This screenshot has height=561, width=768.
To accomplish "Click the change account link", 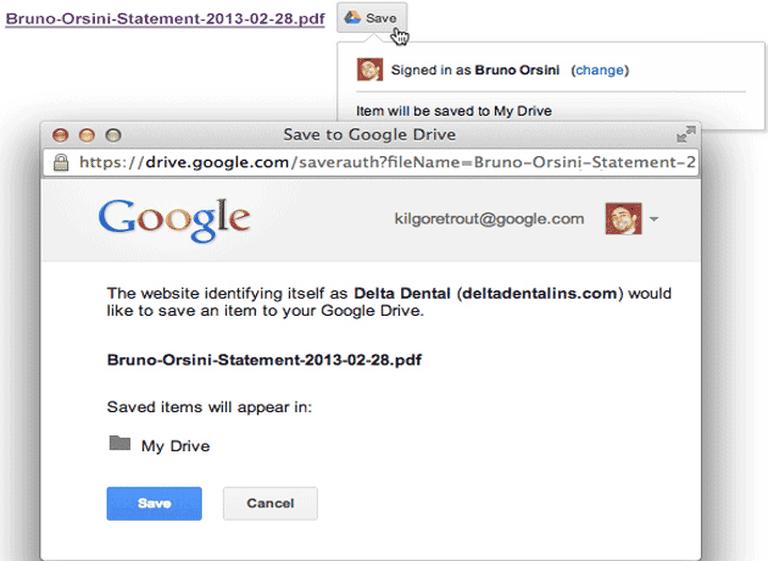I will click(x=600, y=70).
